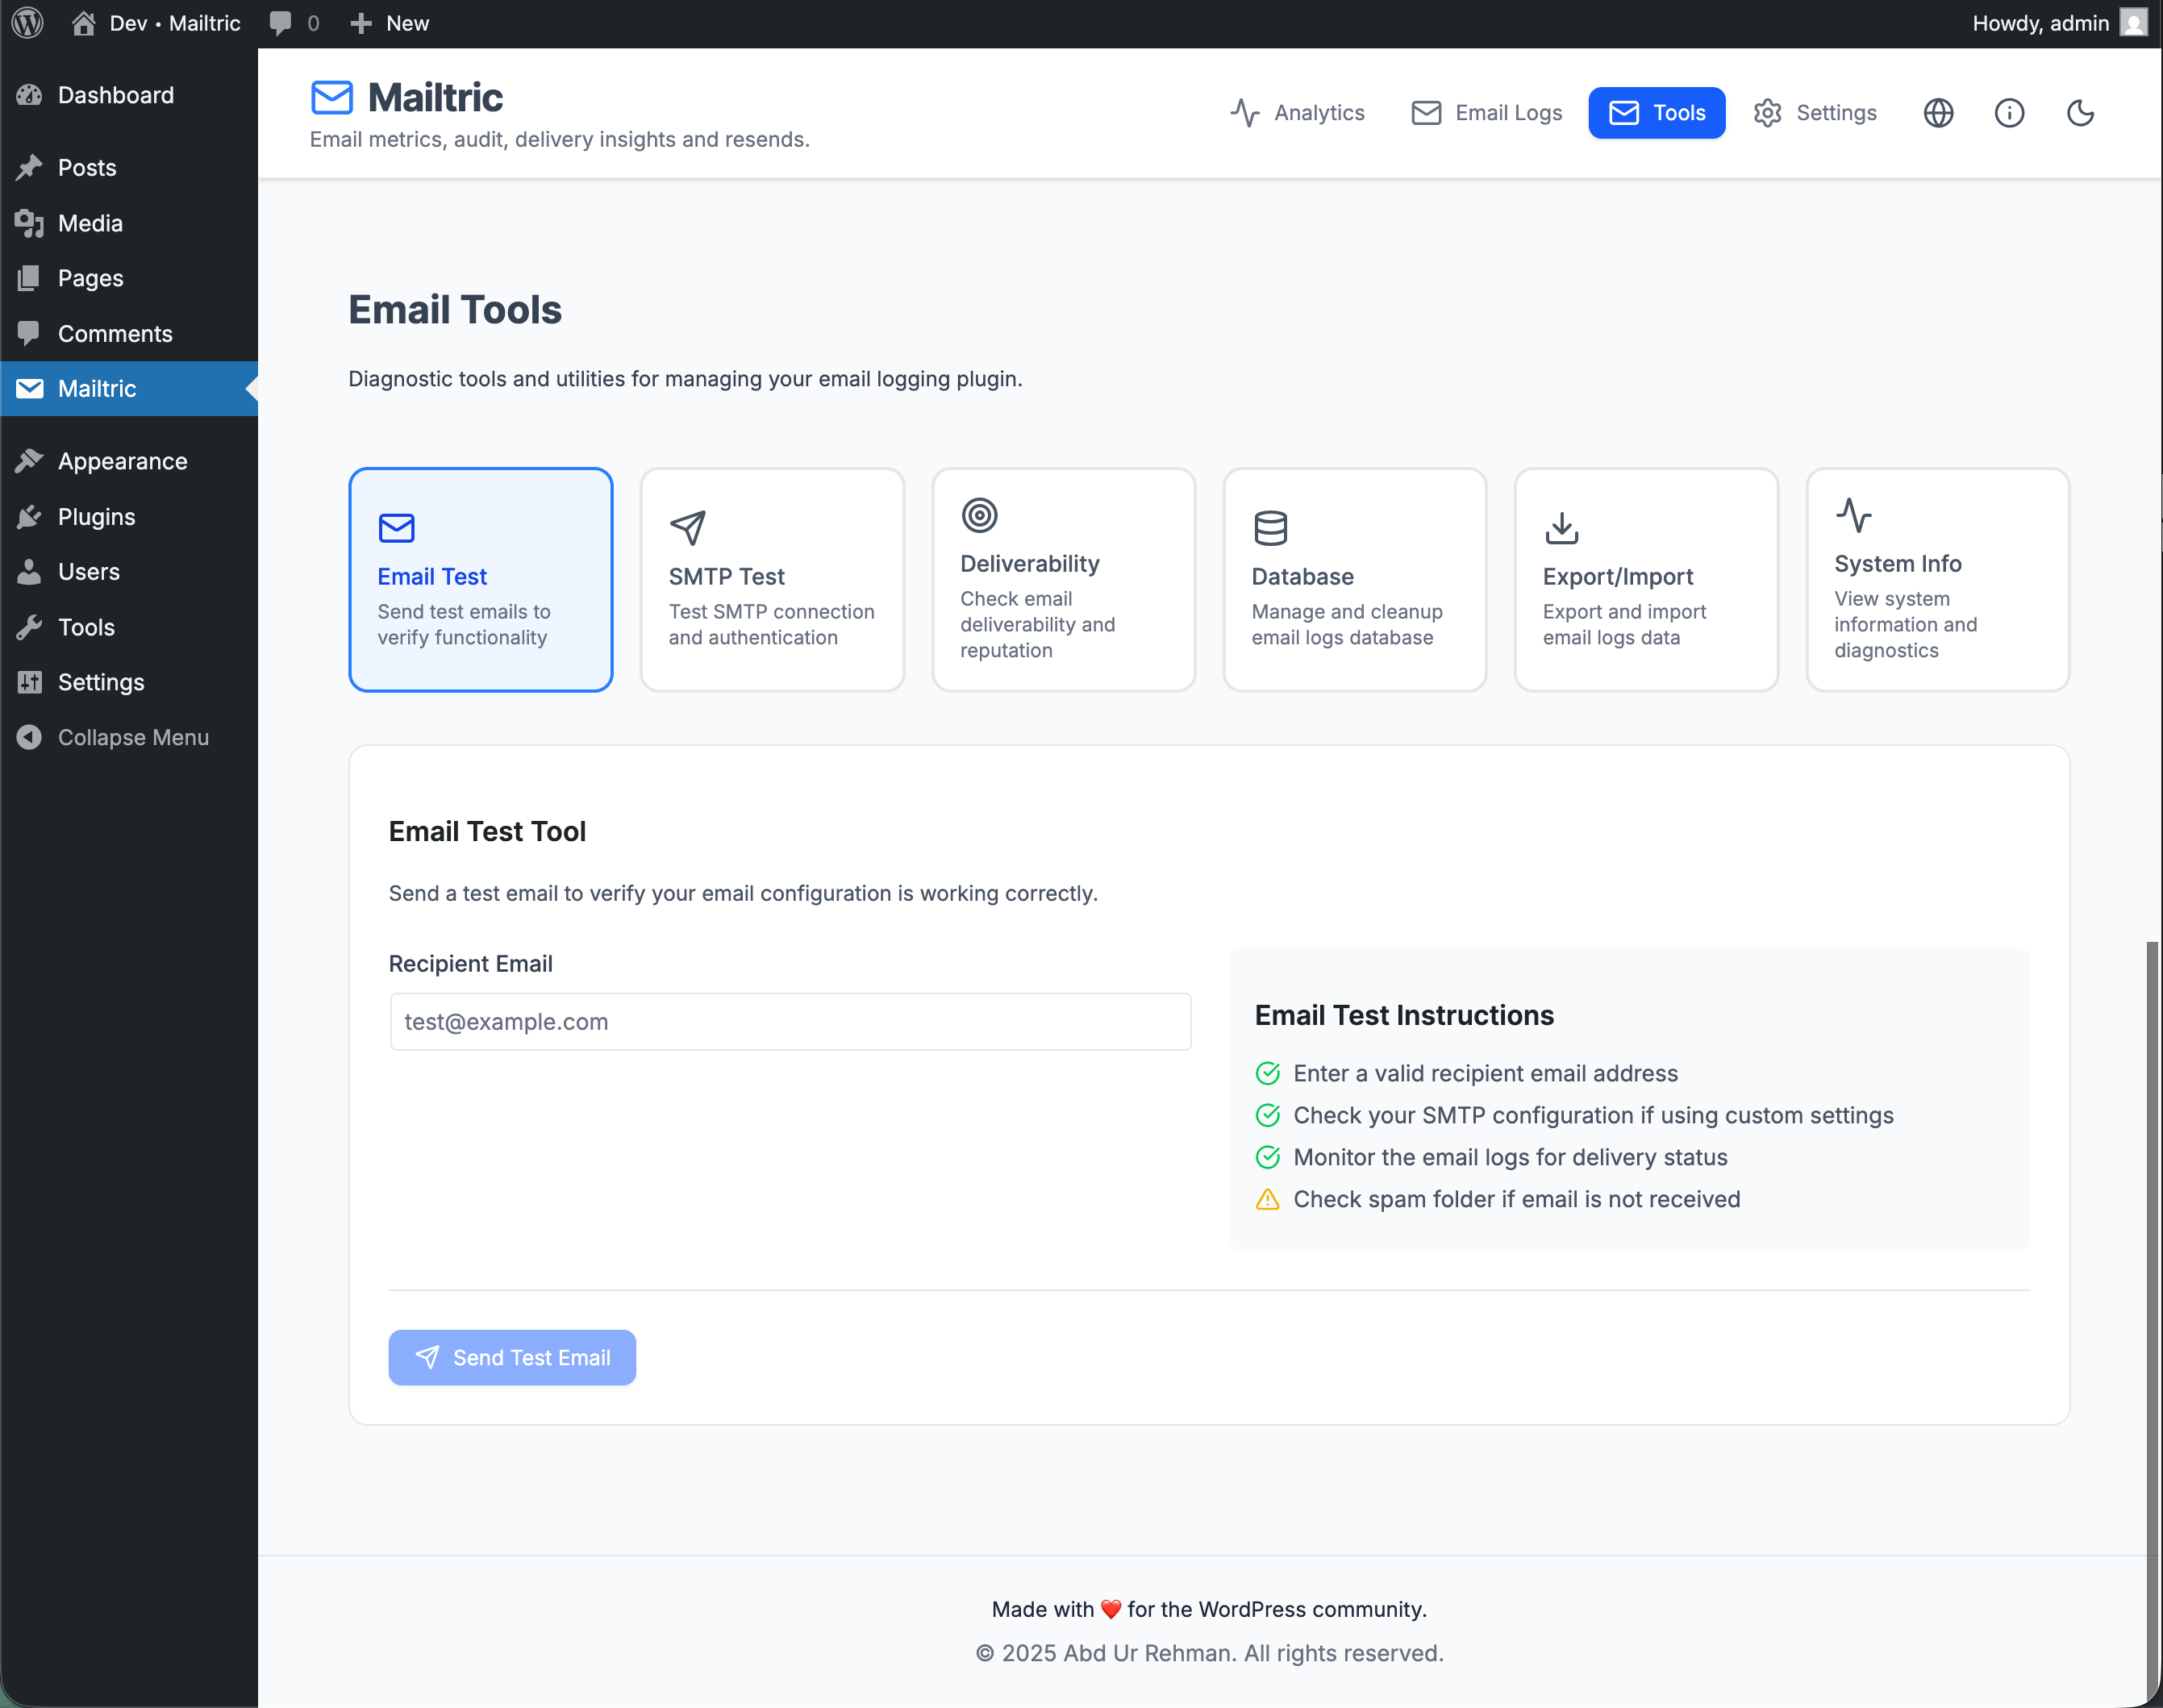
Task: Select the Email Test card
Action: tap(481, 580)
